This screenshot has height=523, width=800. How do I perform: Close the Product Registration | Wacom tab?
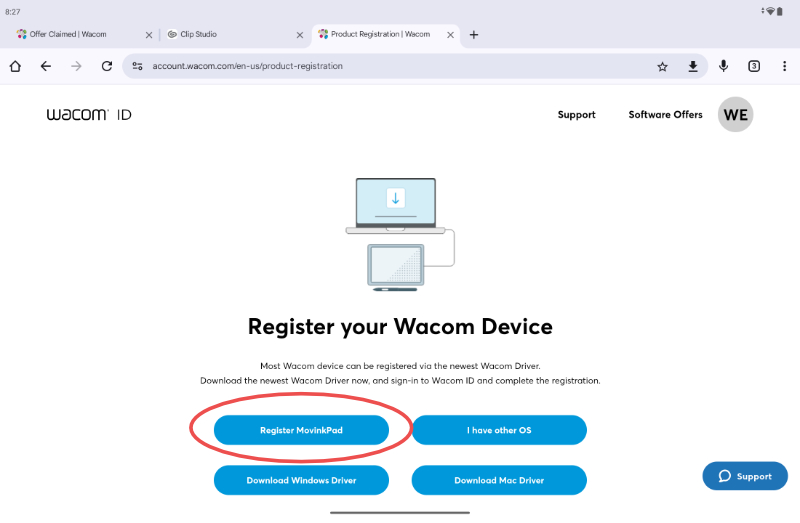tap(451, 35)
